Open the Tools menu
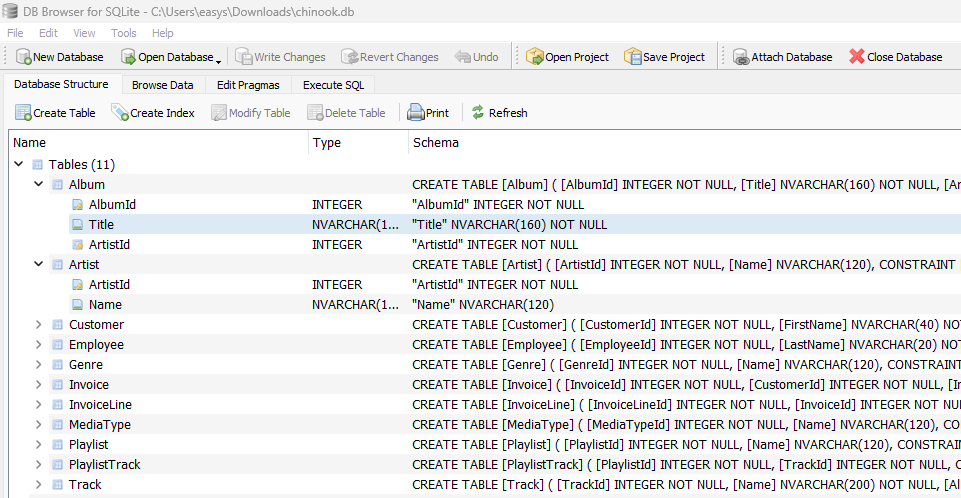This screenshot has height=498, width=961. pyautogui.click(x=123, y=33)
